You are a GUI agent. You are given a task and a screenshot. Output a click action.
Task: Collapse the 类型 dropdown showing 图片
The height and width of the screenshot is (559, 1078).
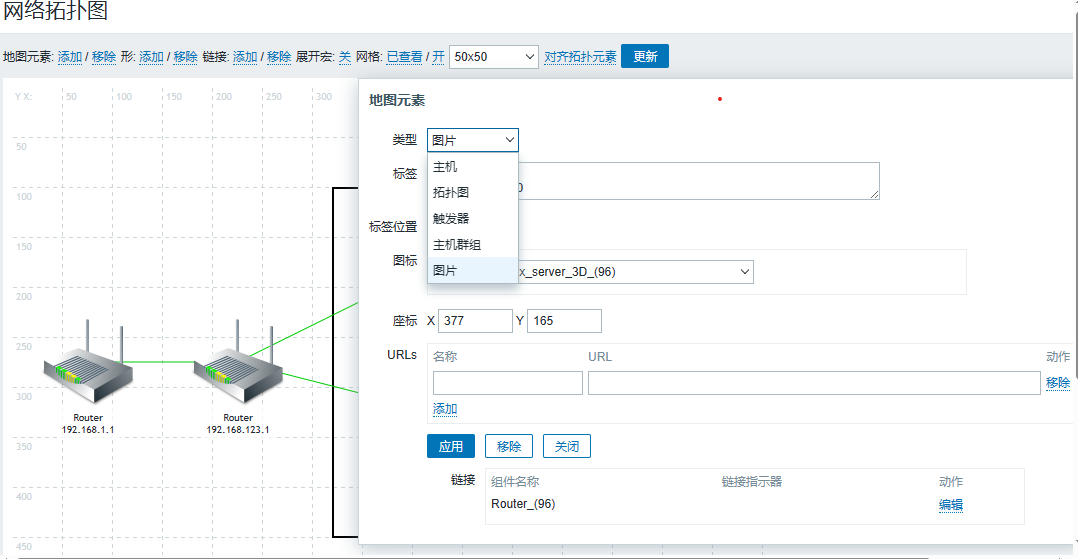[x=472, y=140]
